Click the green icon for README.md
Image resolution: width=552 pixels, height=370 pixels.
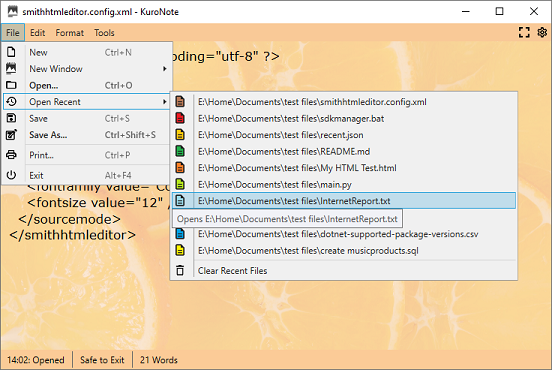[x=180, y=151]
